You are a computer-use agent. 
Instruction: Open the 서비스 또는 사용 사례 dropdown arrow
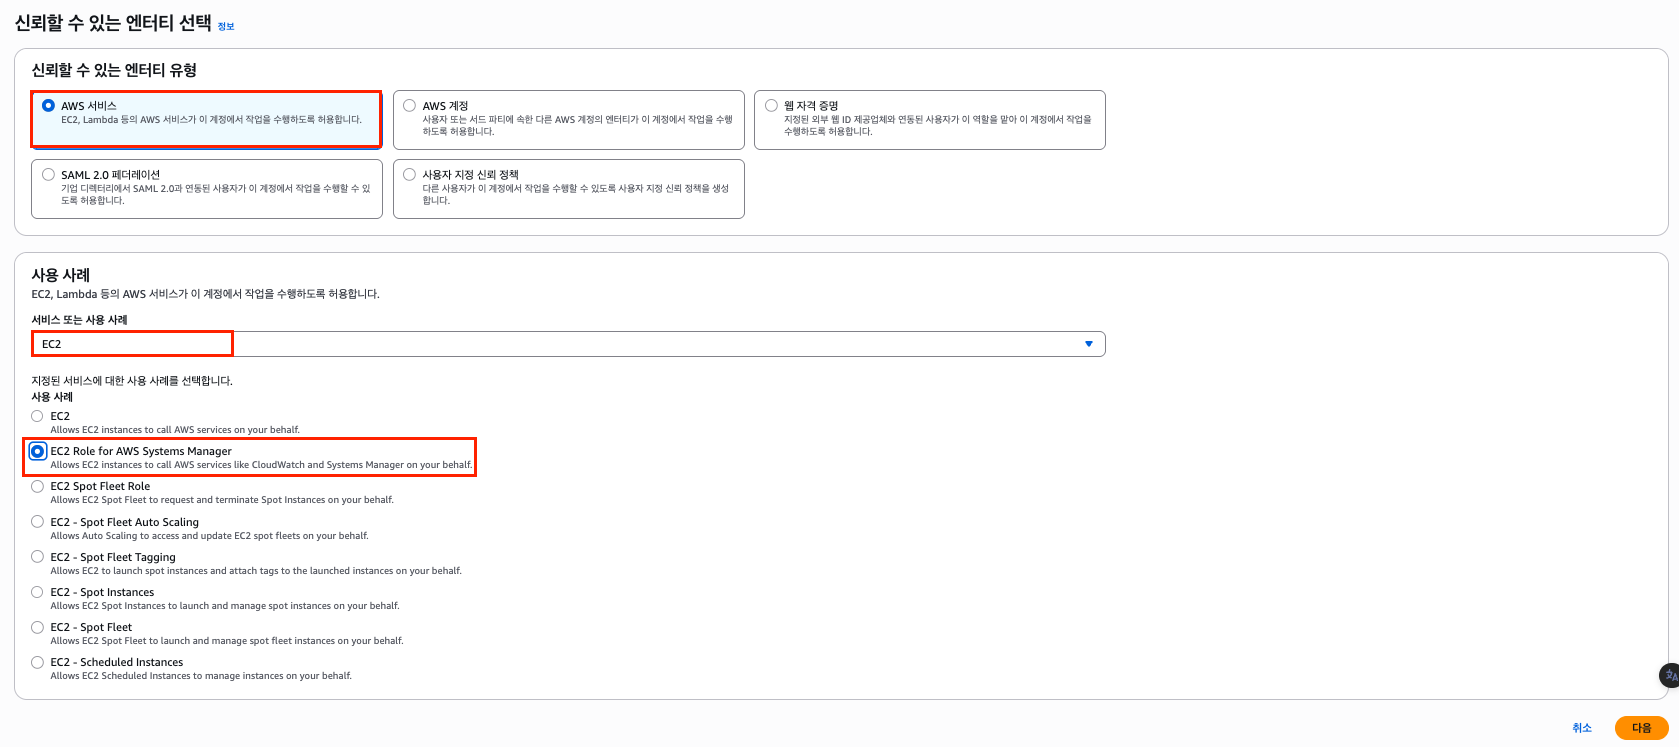click(x=1089, y=344)
